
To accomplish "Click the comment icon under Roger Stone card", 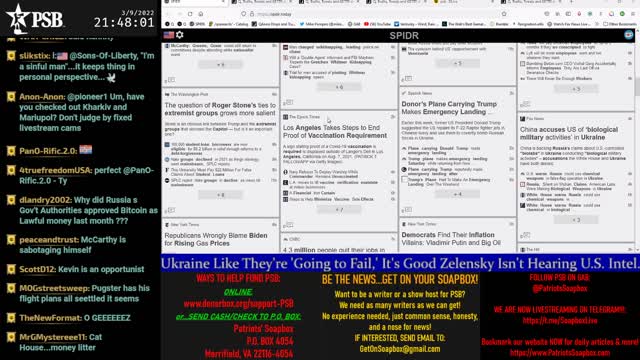I will [x=171, y=210].
